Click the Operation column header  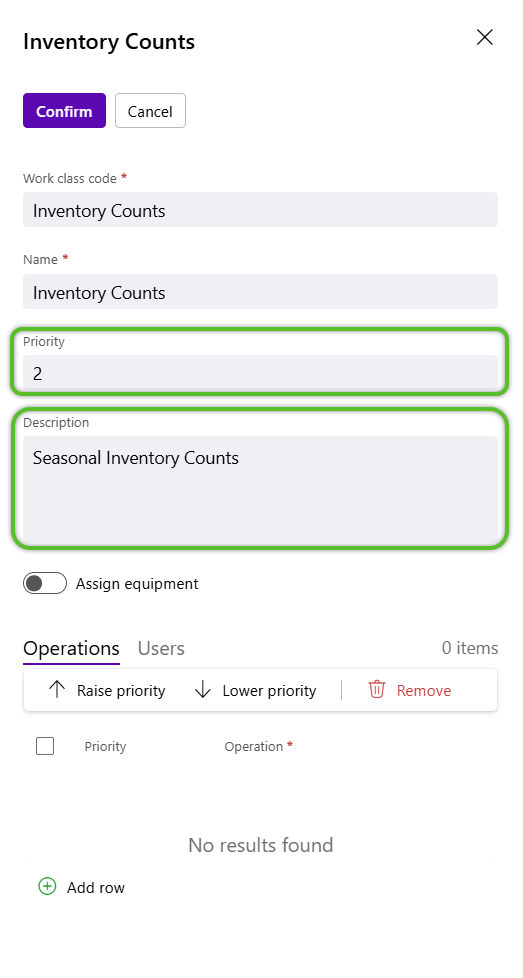click(x=254, y=747)
